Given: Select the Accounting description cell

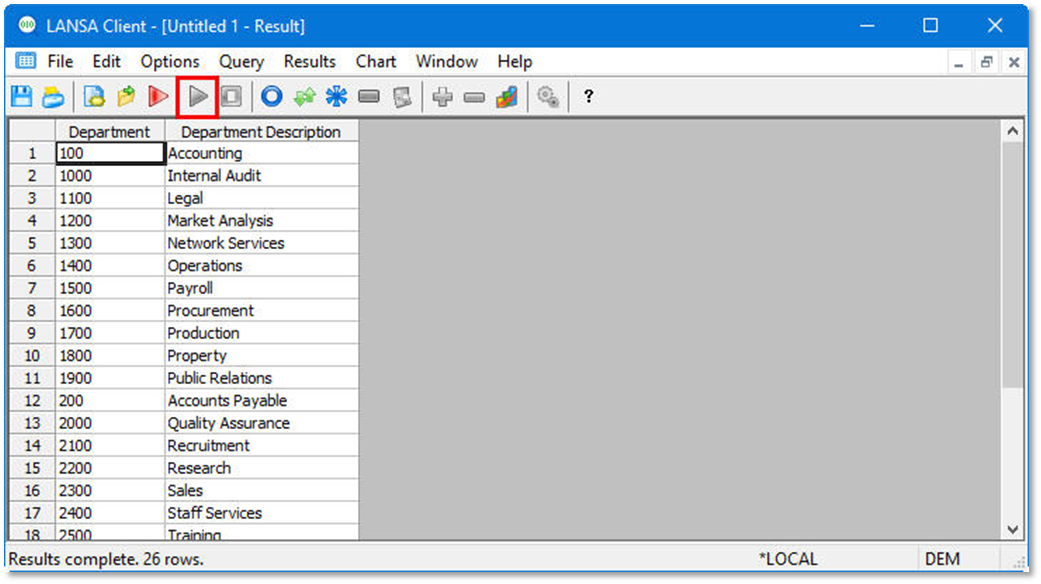Looking at the screenshot, I should (261, 153).
